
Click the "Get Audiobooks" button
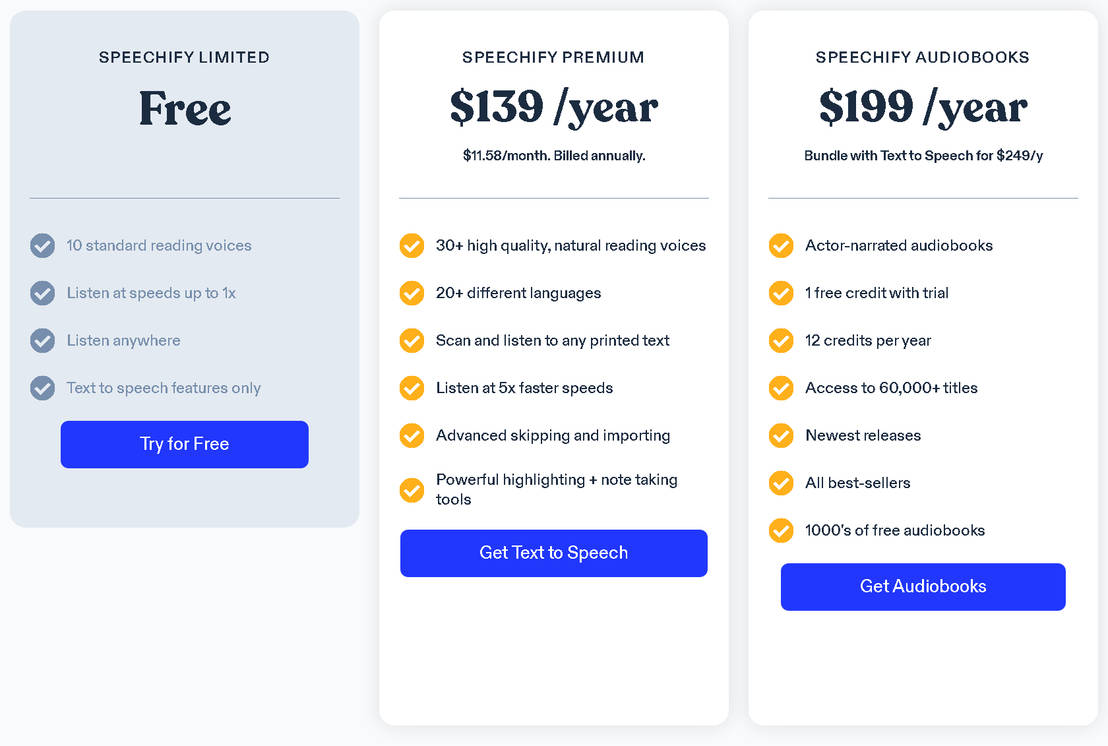click(922, 586)
